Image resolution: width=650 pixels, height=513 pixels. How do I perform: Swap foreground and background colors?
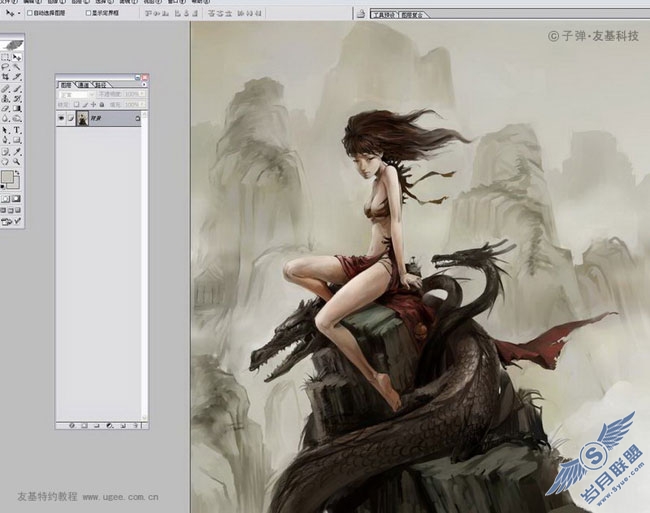pos(17,172)
